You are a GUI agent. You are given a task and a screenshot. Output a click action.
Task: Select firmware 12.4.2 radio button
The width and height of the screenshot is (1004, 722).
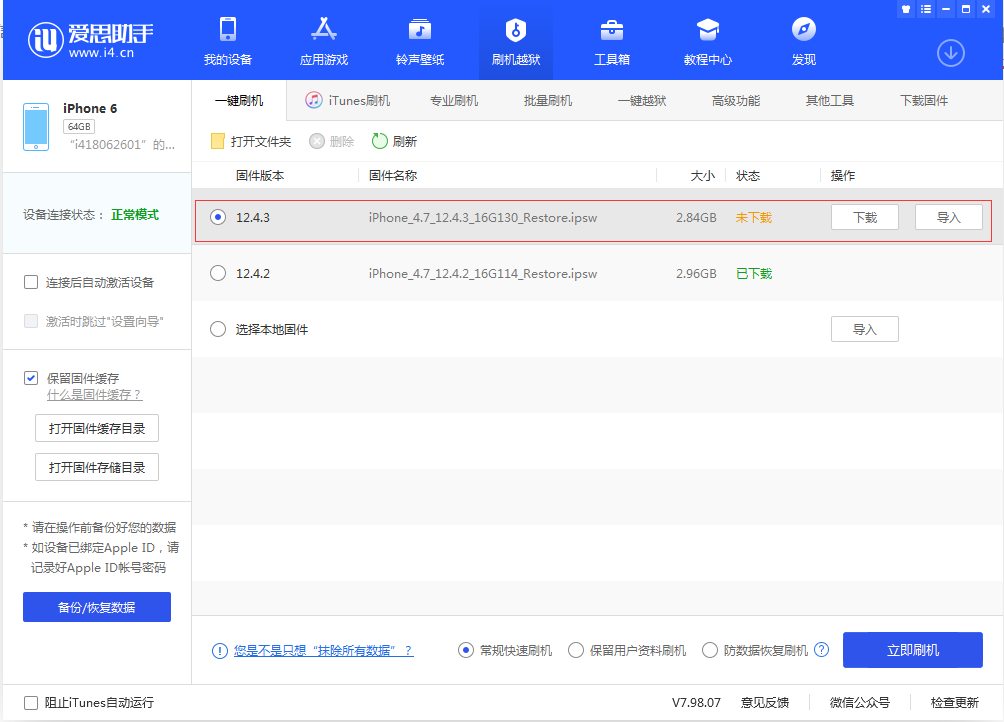pos(218,273)
